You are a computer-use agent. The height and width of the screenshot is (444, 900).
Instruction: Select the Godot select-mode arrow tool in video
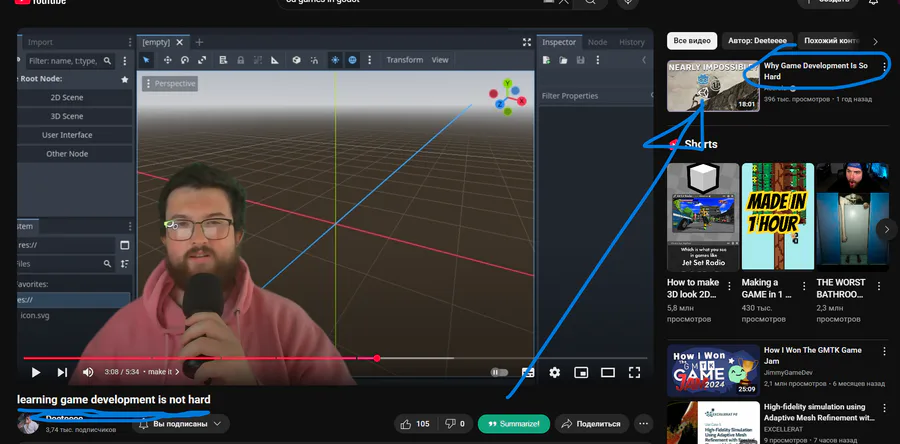coord(146,60)
